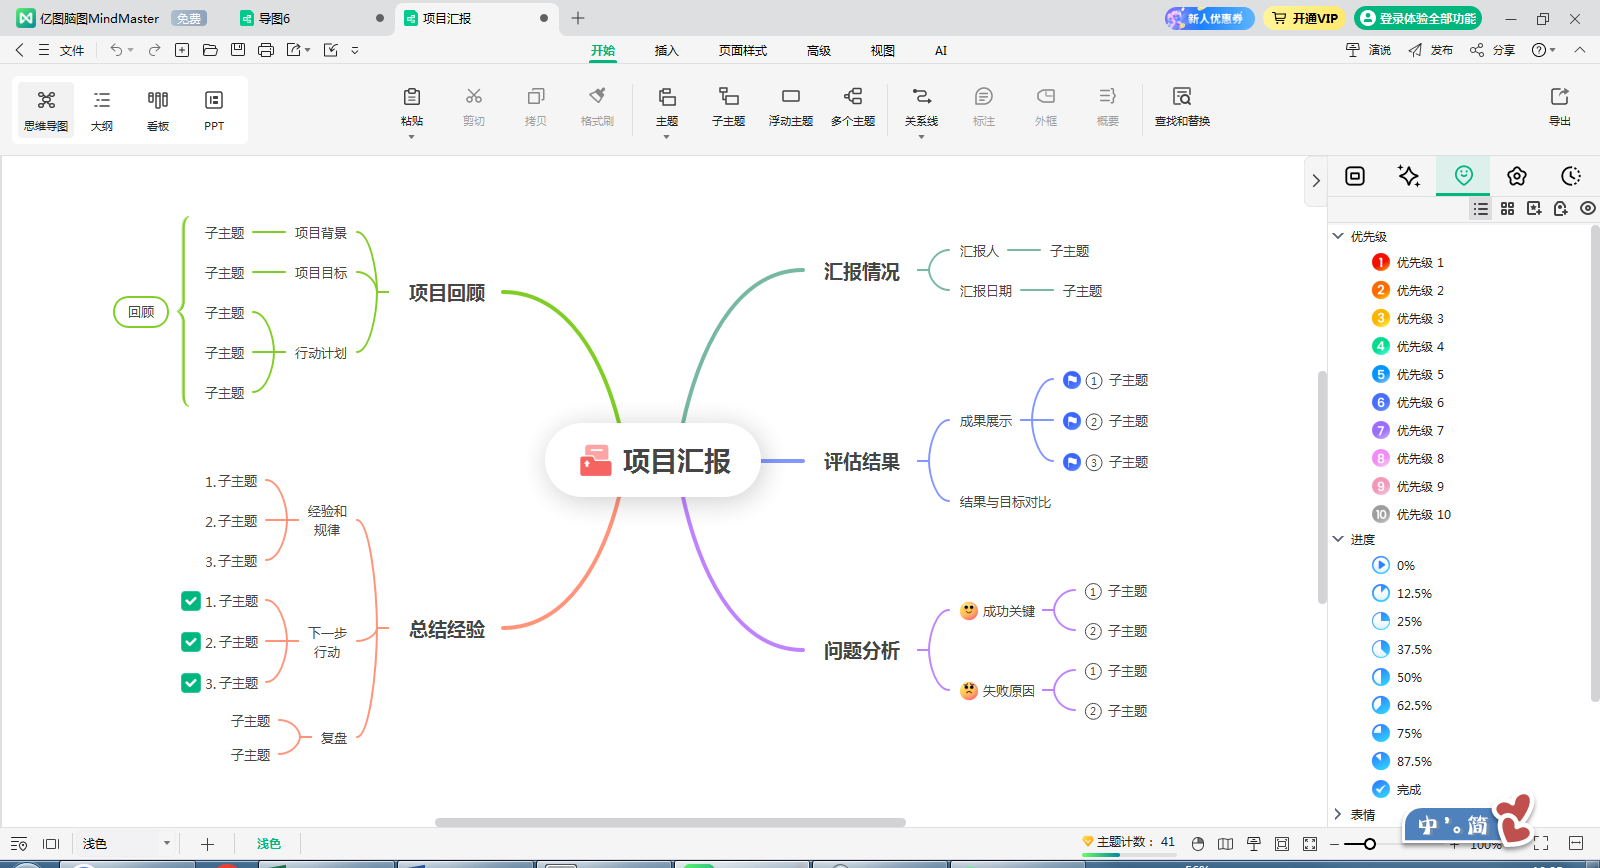The height and width of the screenshot is (868, 1600).
Task: Uncheck the checkbox beside "1.子主题" under 下一步行动
Action: (x=191, y=601)
